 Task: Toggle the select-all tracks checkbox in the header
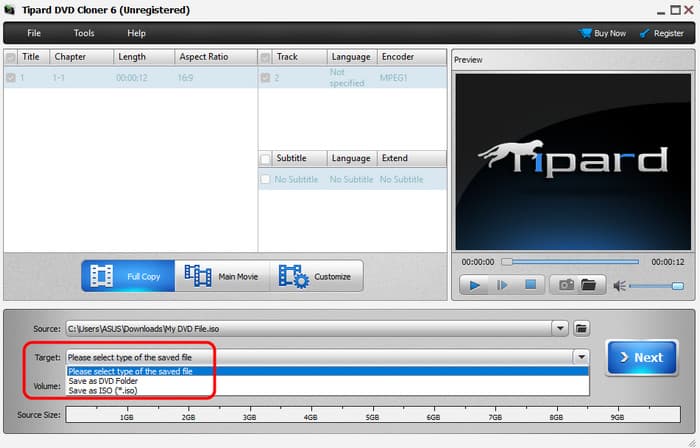(x=265, y=57)
